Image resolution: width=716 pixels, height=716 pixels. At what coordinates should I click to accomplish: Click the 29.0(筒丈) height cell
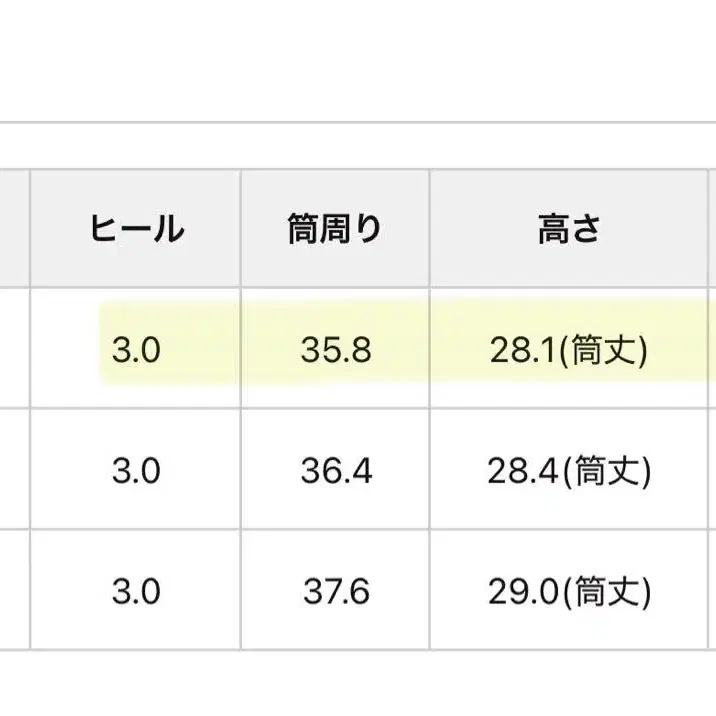(569, 590)
